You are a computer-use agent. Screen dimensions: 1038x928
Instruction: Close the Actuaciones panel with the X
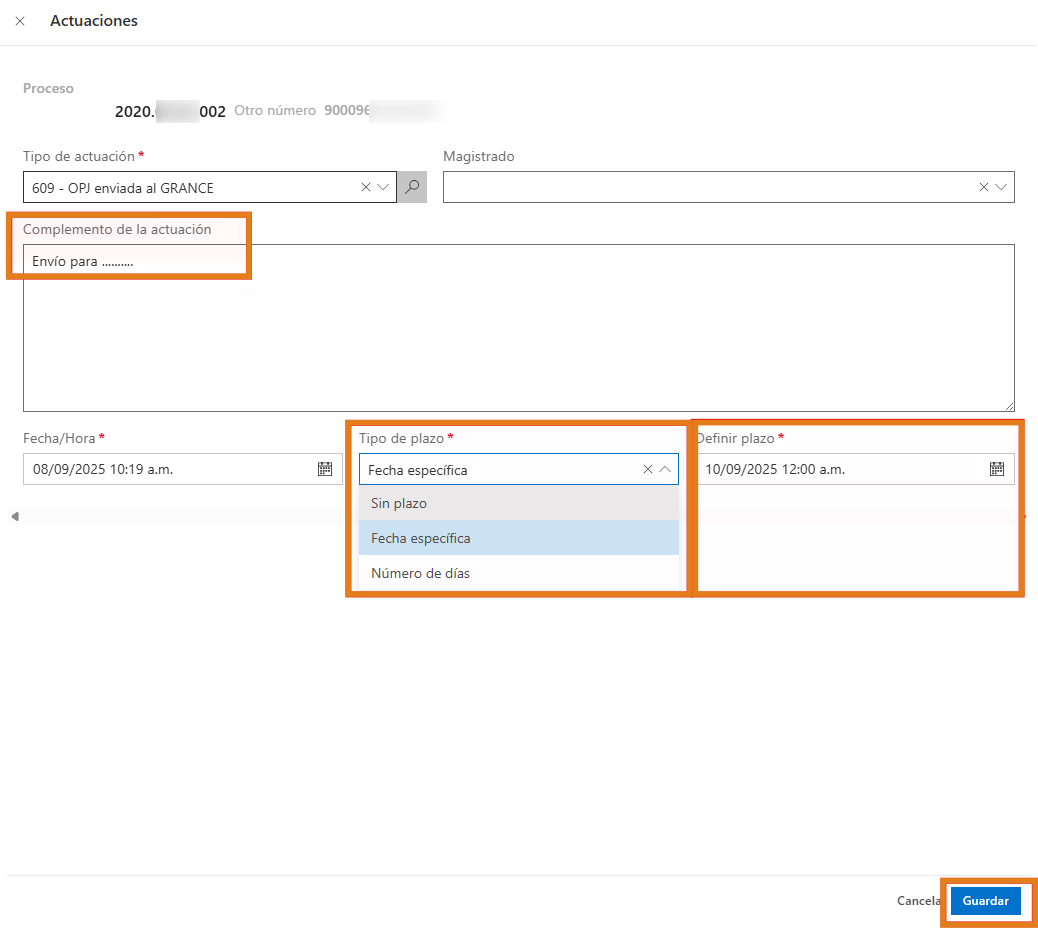tap(20, 21)
